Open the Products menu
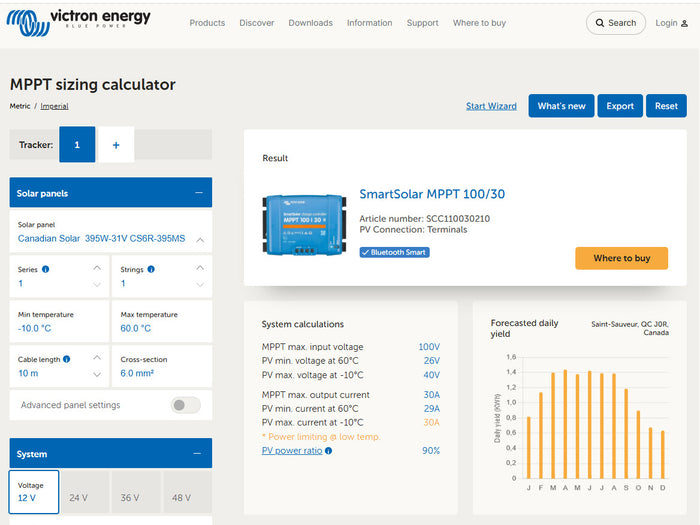The width and height of the screenshot is (700, 525). coord(207,23)
